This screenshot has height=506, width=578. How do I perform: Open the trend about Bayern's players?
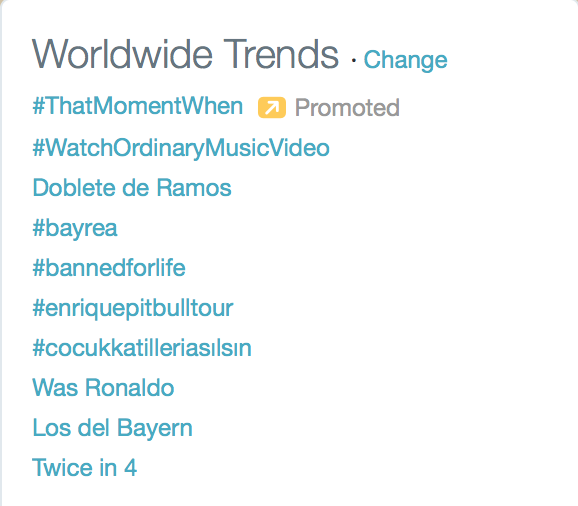[112, 429]
